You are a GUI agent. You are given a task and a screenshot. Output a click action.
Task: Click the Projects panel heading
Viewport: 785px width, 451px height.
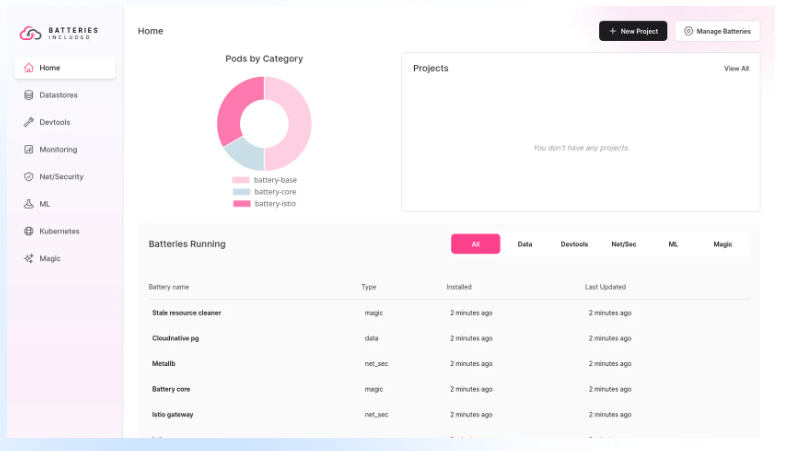point(431,68)
